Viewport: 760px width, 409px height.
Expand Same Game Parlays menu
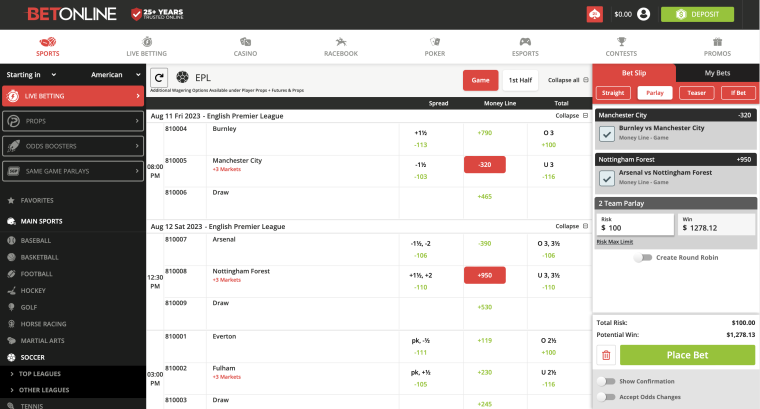pos(73,171)
